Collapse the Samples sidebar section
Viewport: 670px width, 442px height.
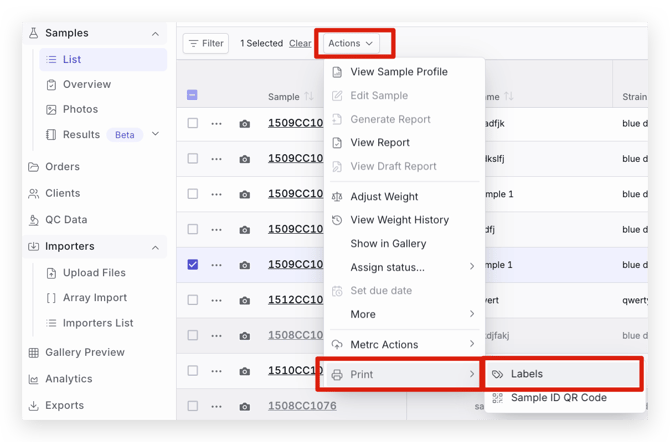click(156, 34)
